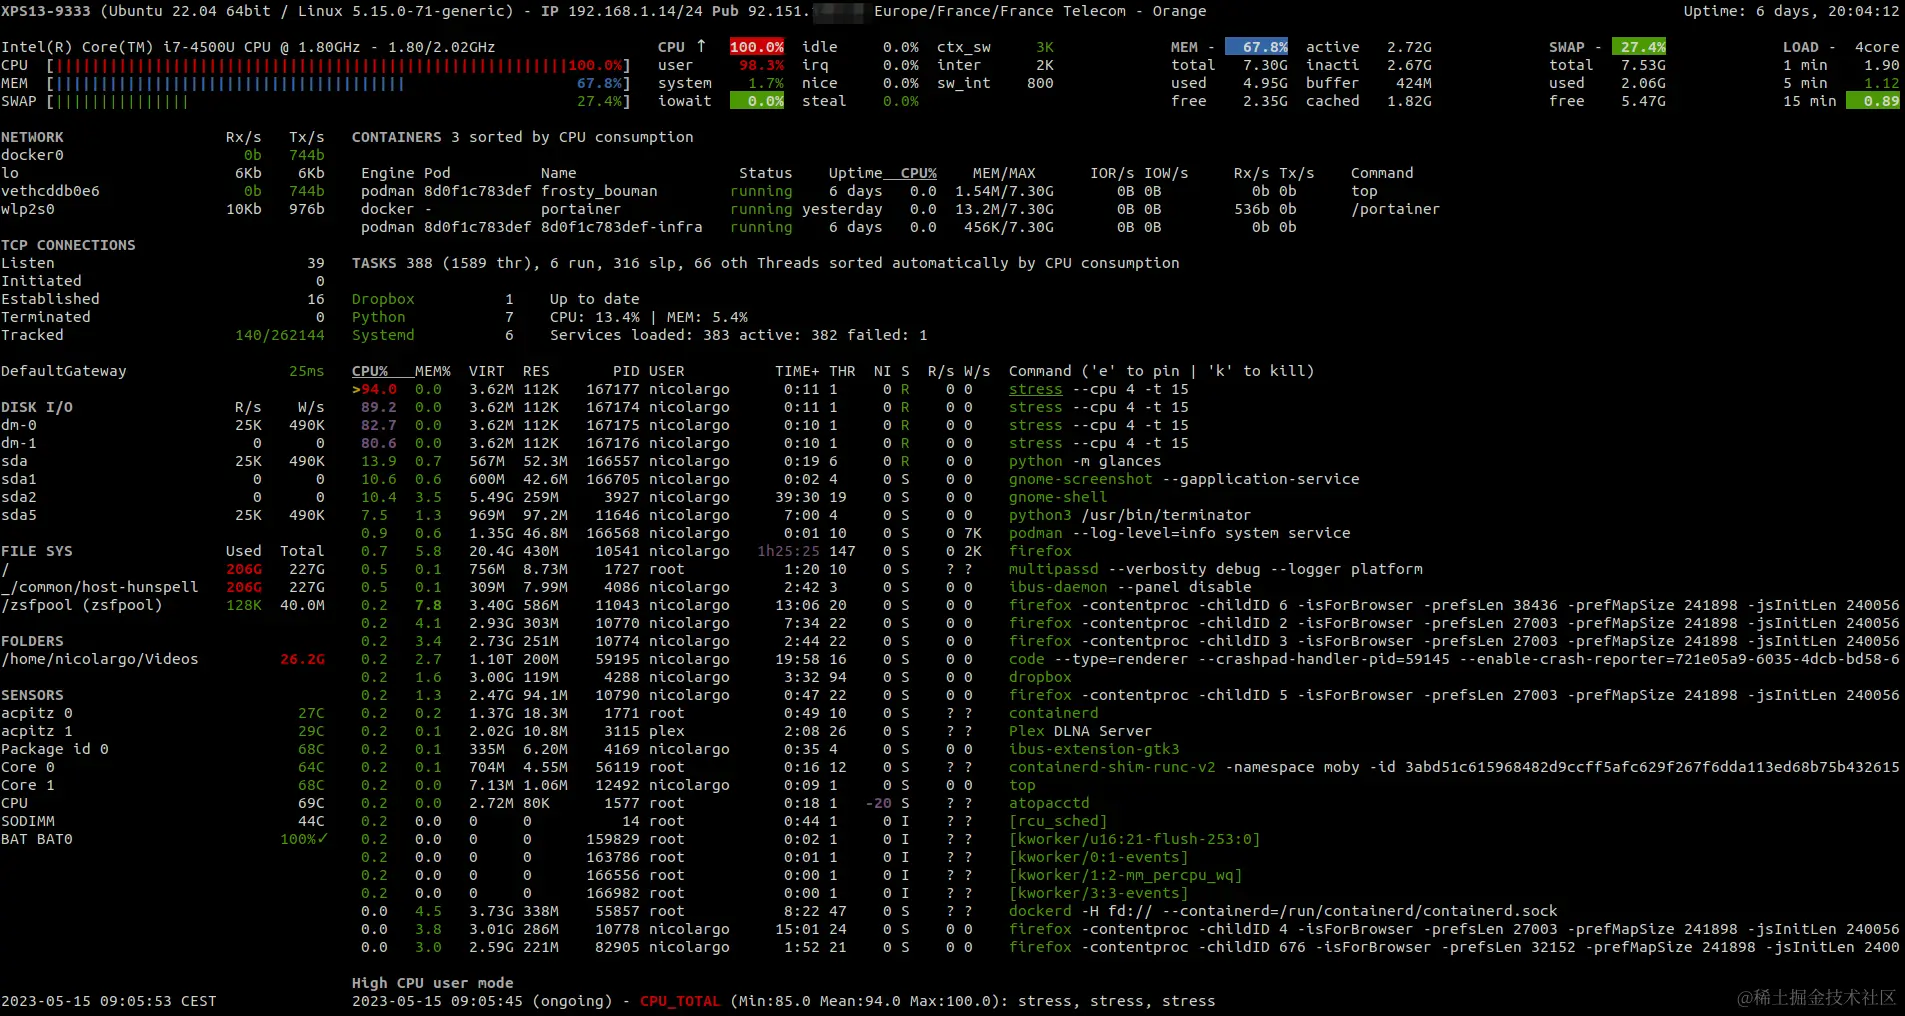Select the frosty_bouman container row name
This screenshot has height=1016, width=1905.
[599, 191]
